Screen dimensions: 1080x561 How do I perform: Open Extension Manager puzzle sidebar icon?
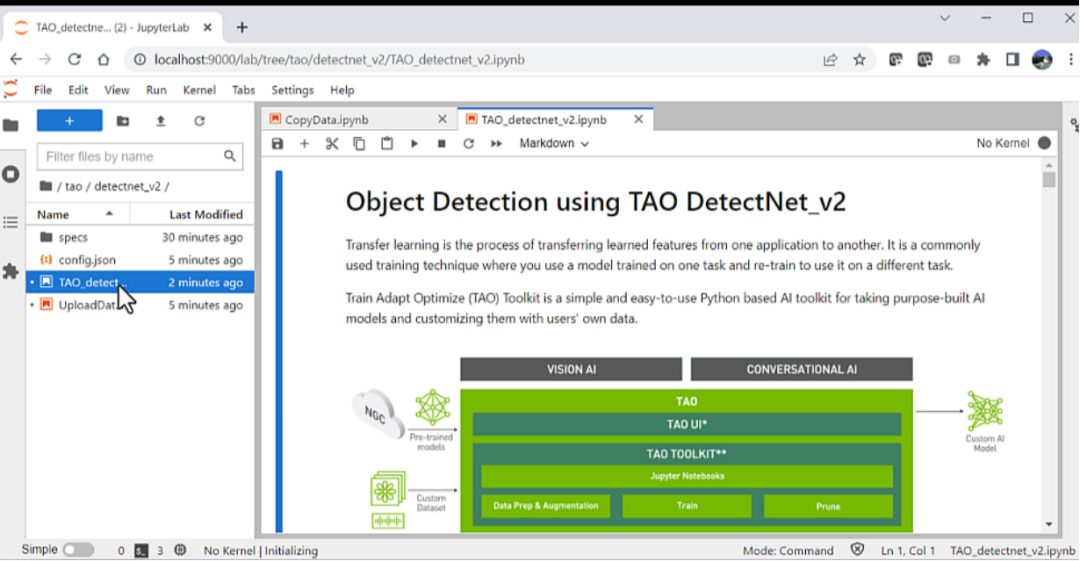coord(10,271)
